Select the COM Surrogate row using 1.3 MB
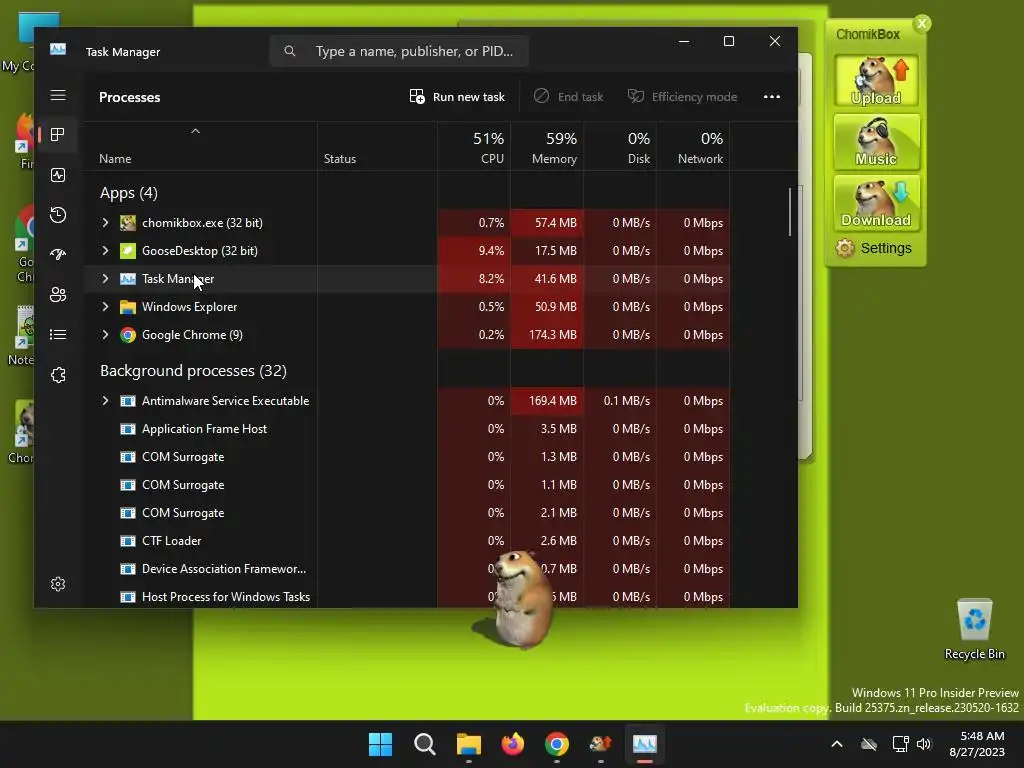This screenshot has width=1024, height=768. pyautogui.click(x=407, y=457)
